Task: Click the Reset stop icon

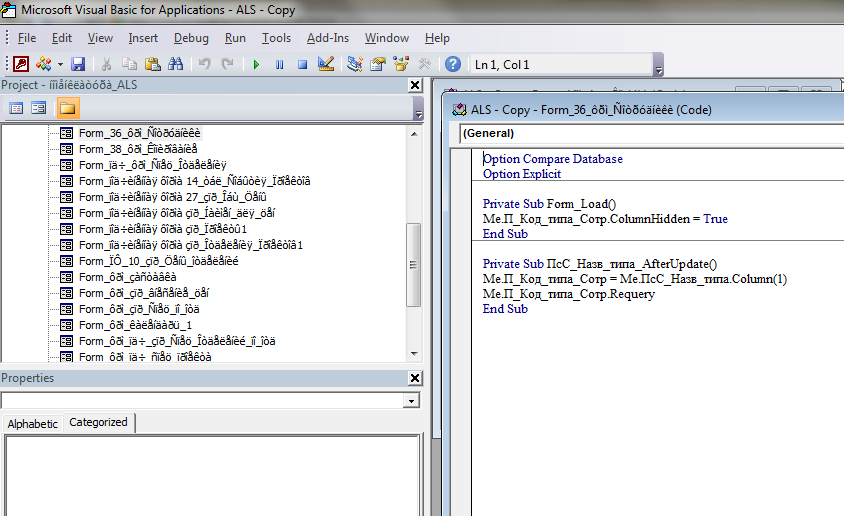Action: tap(303, 65)
